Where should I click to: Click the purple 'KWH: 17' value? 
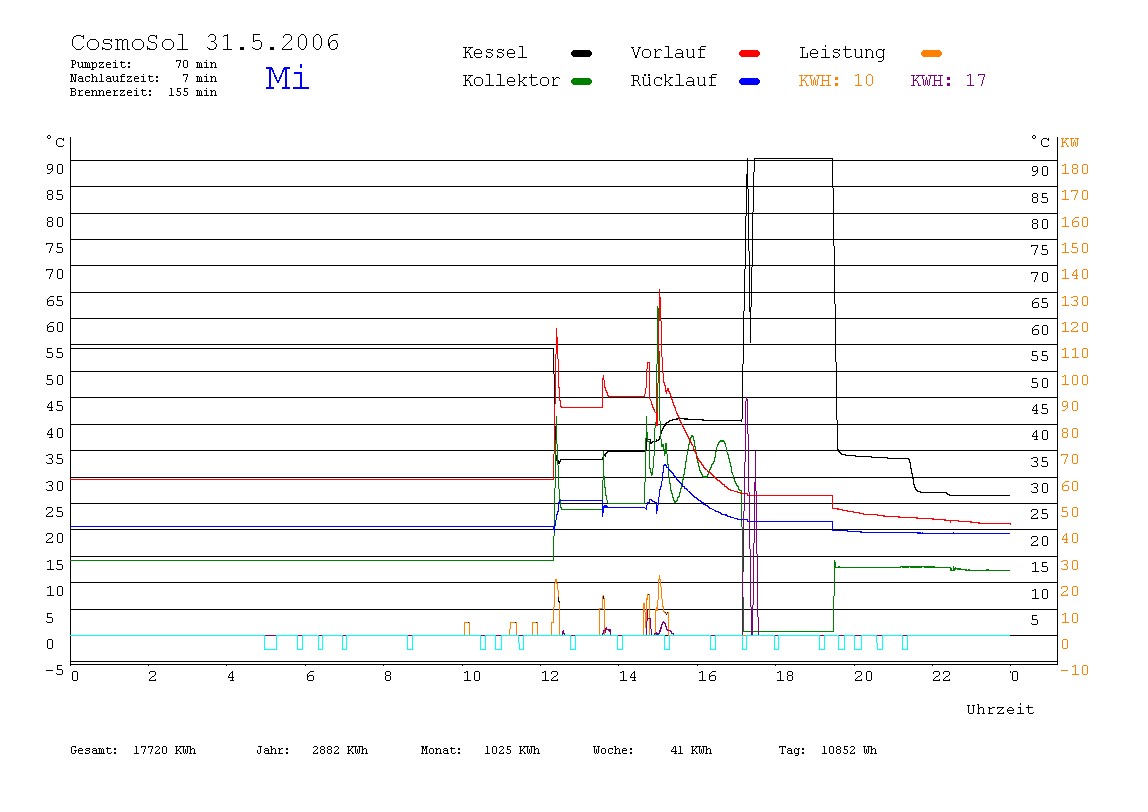[948, 81]
